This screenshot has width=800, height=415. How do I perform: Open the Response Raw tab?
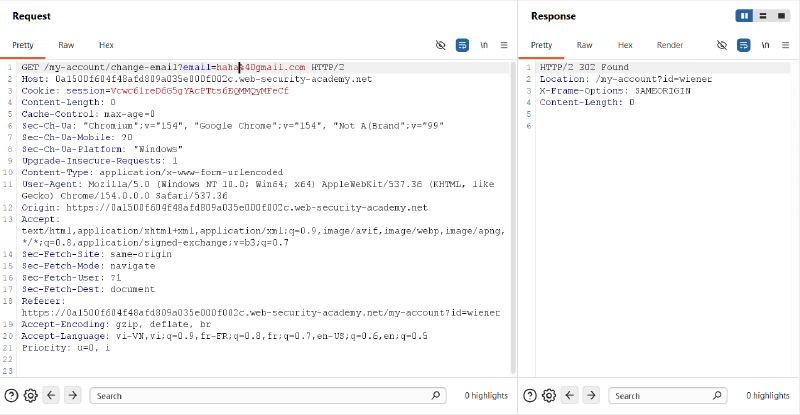584,45
